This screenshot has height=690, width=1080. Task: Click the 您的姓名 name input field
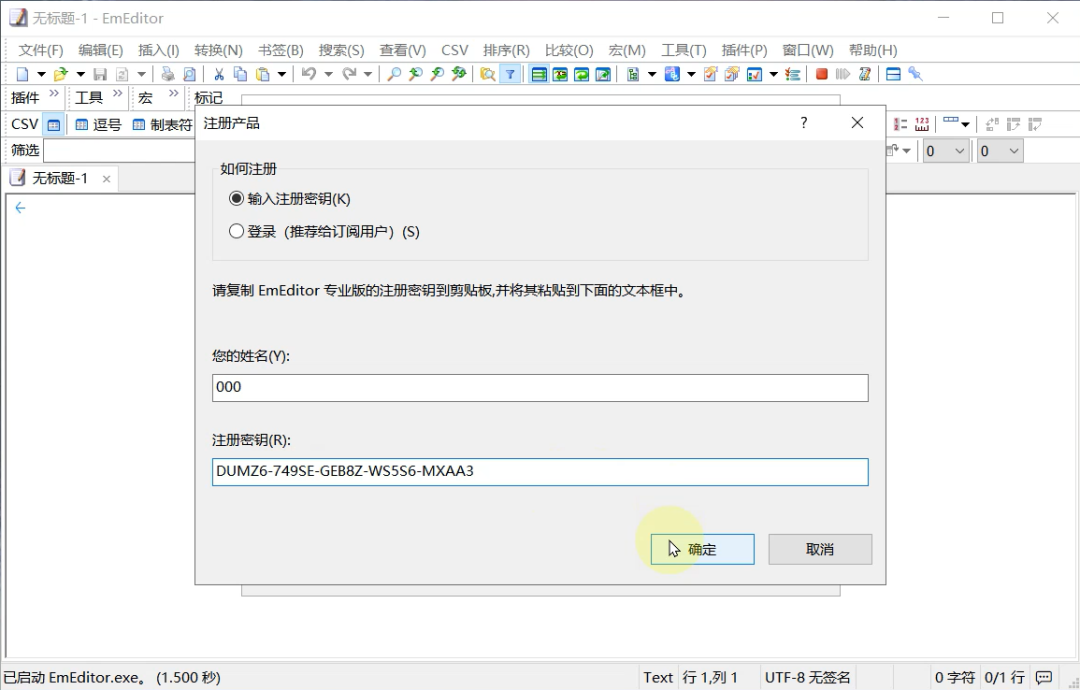tap(540, 388)
